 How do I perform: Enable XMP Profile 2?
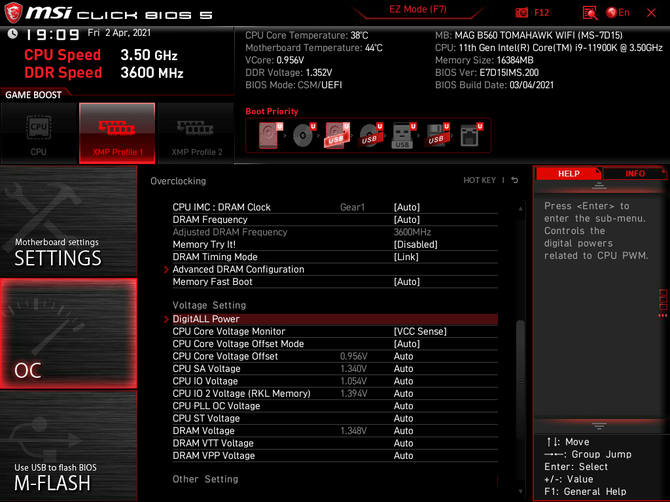pyautogui.click(x=196, y=133)
